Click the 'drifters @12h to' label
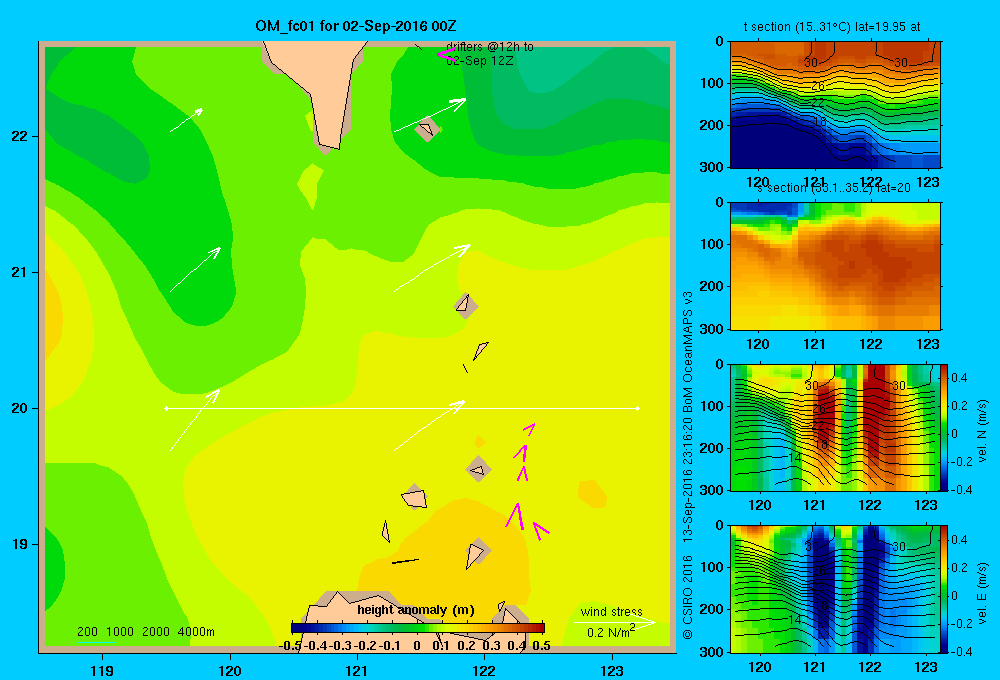 [x=490, y=47]
